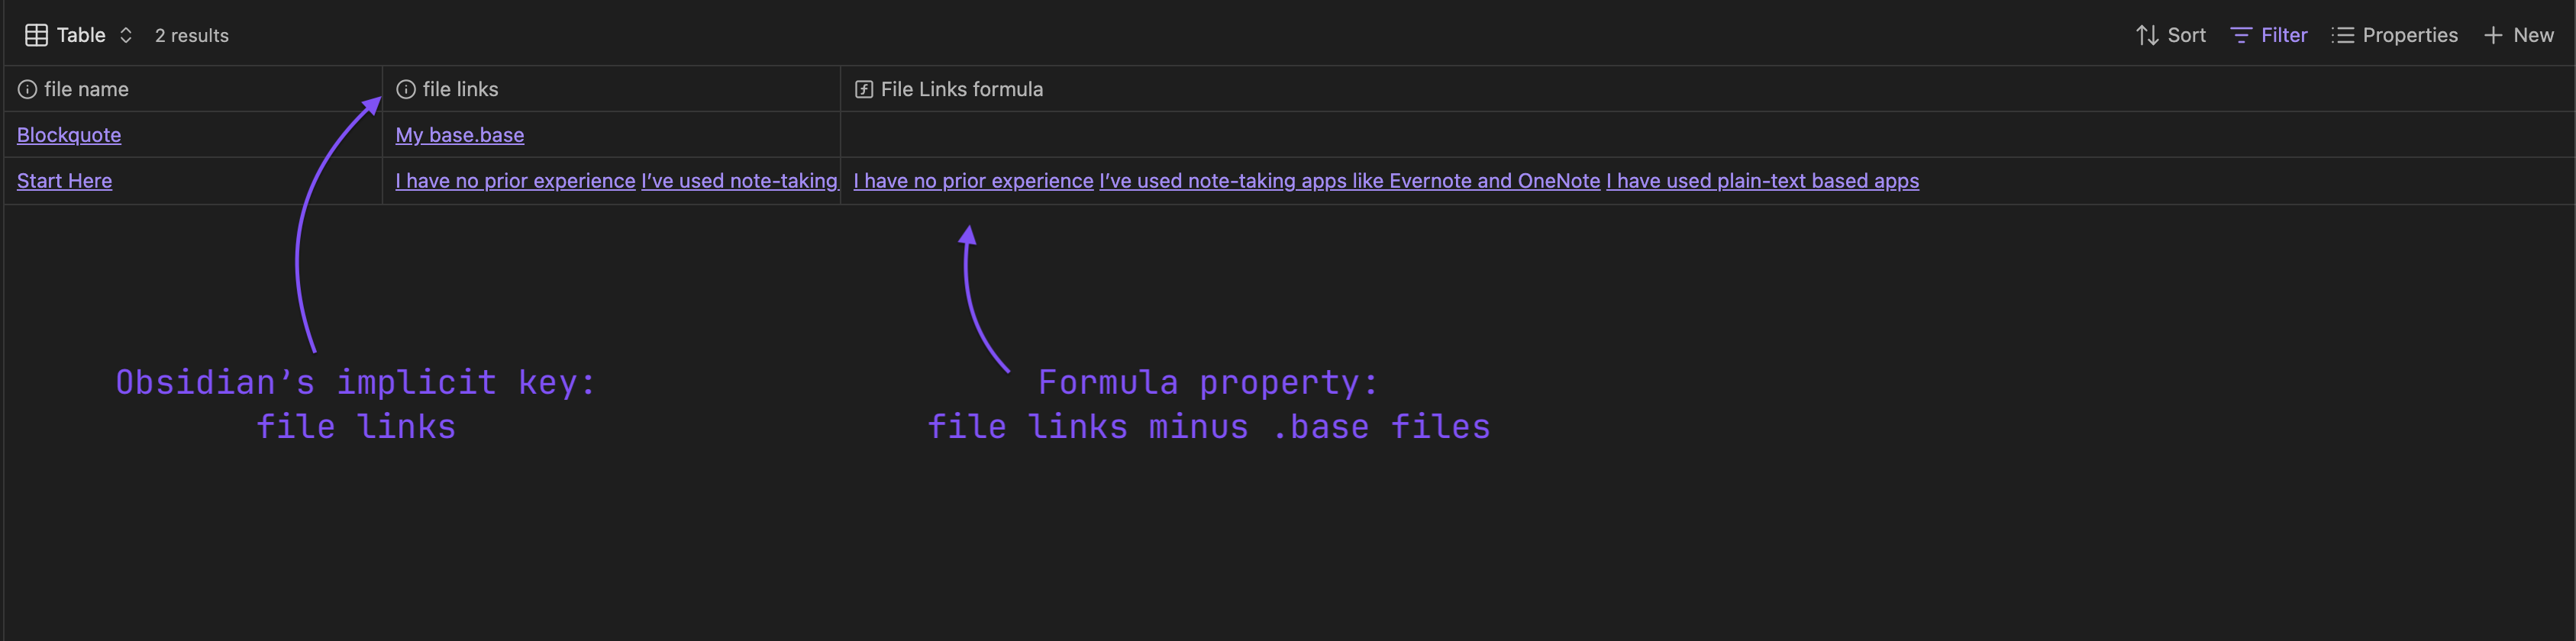Screen dimensions: 2576x641
Task: Open the Evernote and OneNote note link
Action: (x=1349, y=181)
